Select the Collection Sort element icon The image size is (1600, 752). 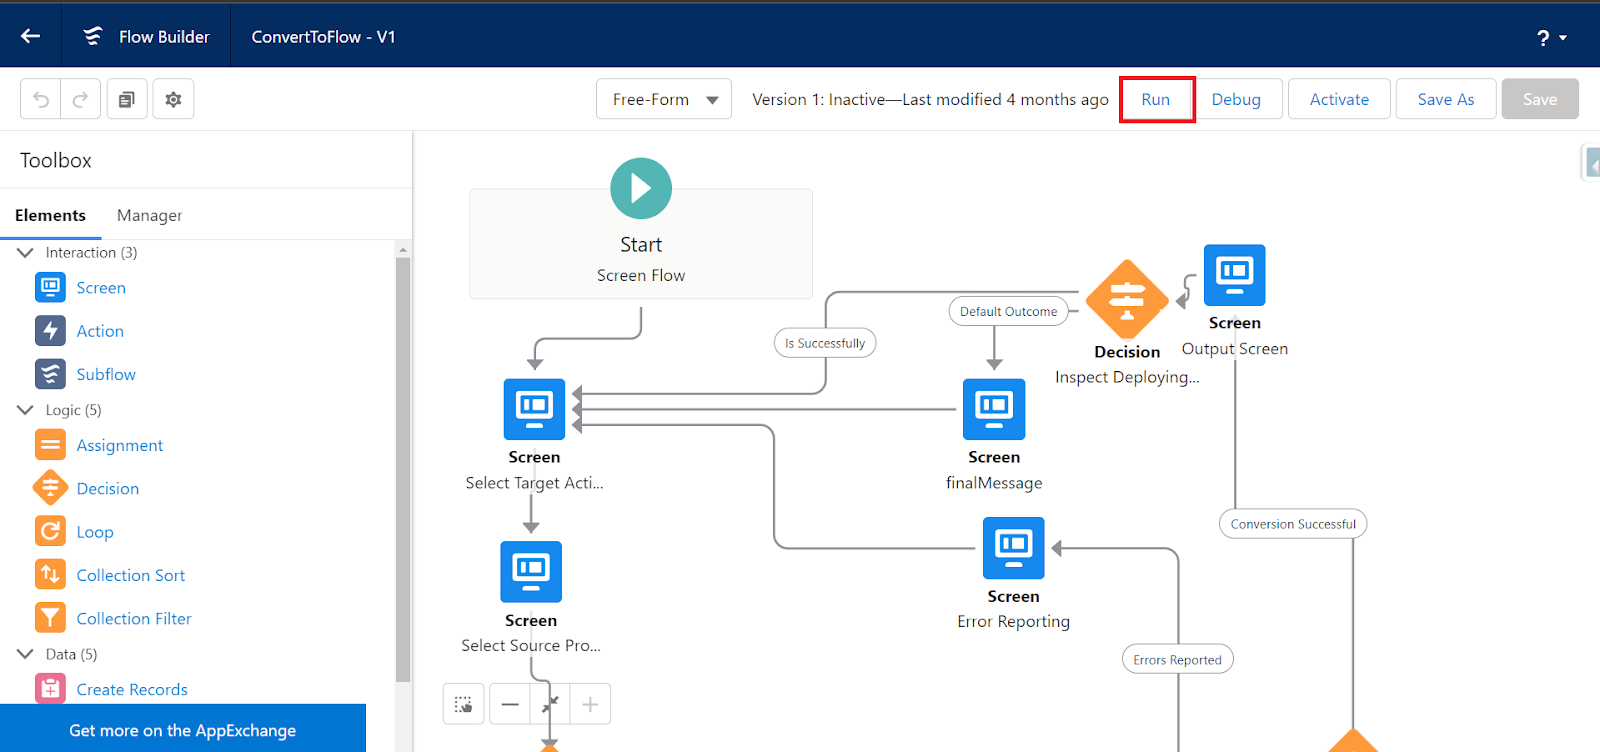[50, 575]
